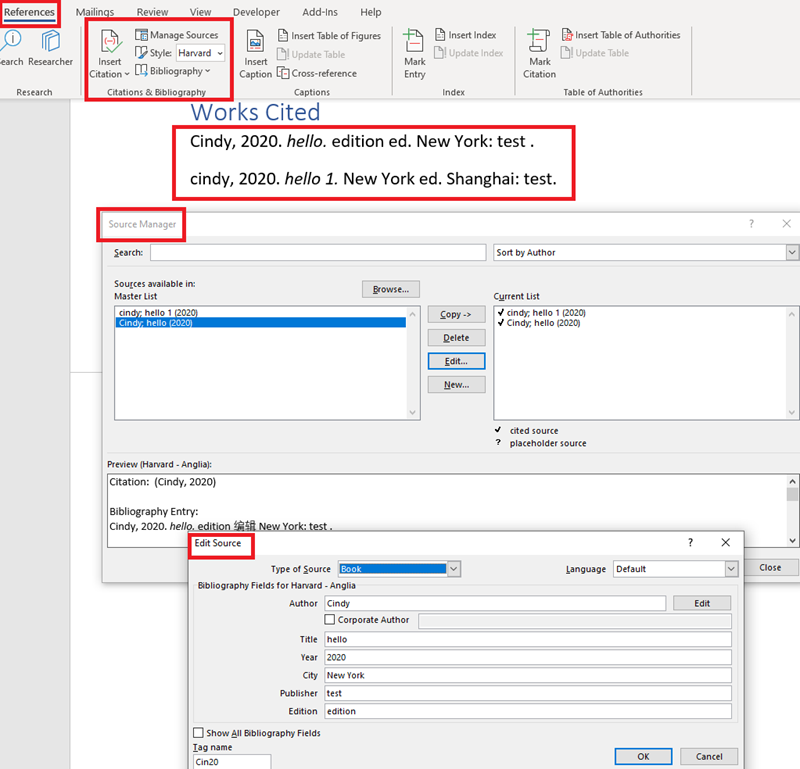Click the Browse button in Source Manager
This screenshot has height=769, width=800.
[x=390, y=289]
